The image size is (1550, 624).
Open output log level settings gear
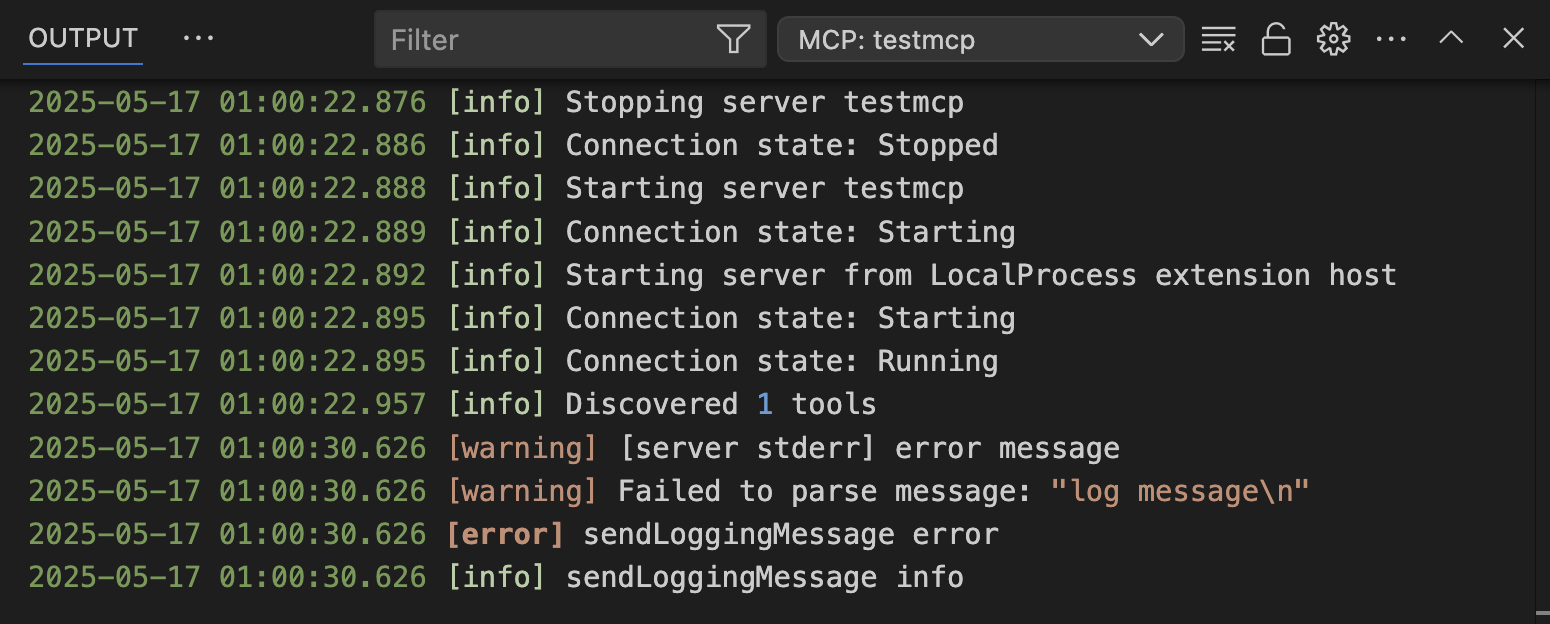coord(1333,40)
